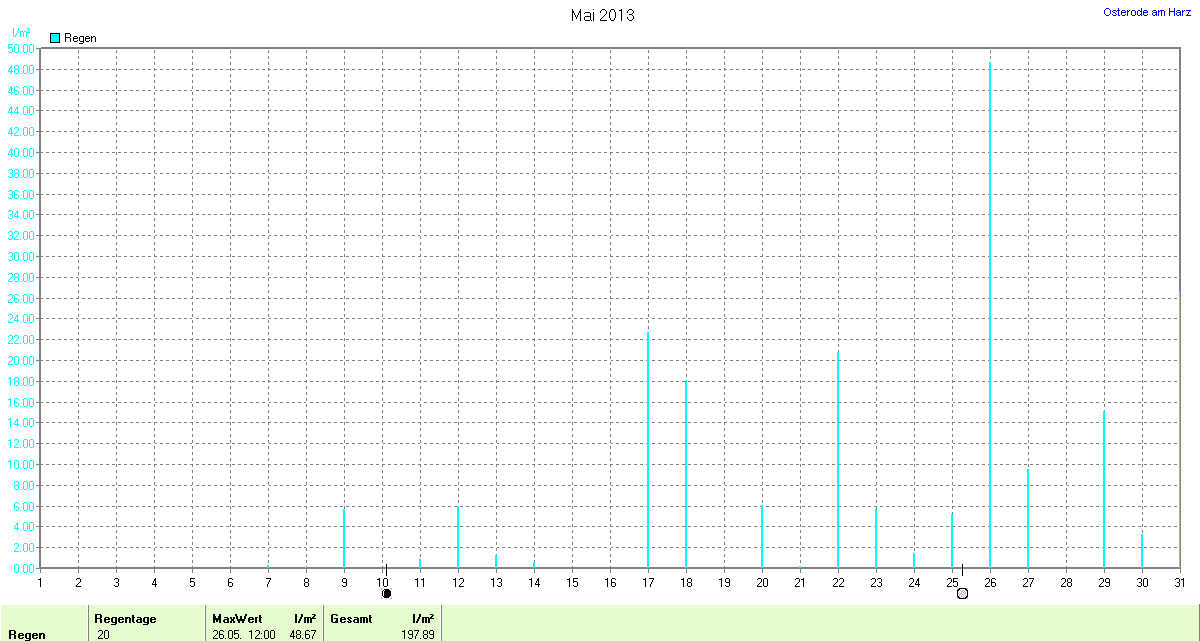Screen dimensions: 1200x641
Task: Click the cyan Regen legend swatch
Action: (x=55, y=38)
